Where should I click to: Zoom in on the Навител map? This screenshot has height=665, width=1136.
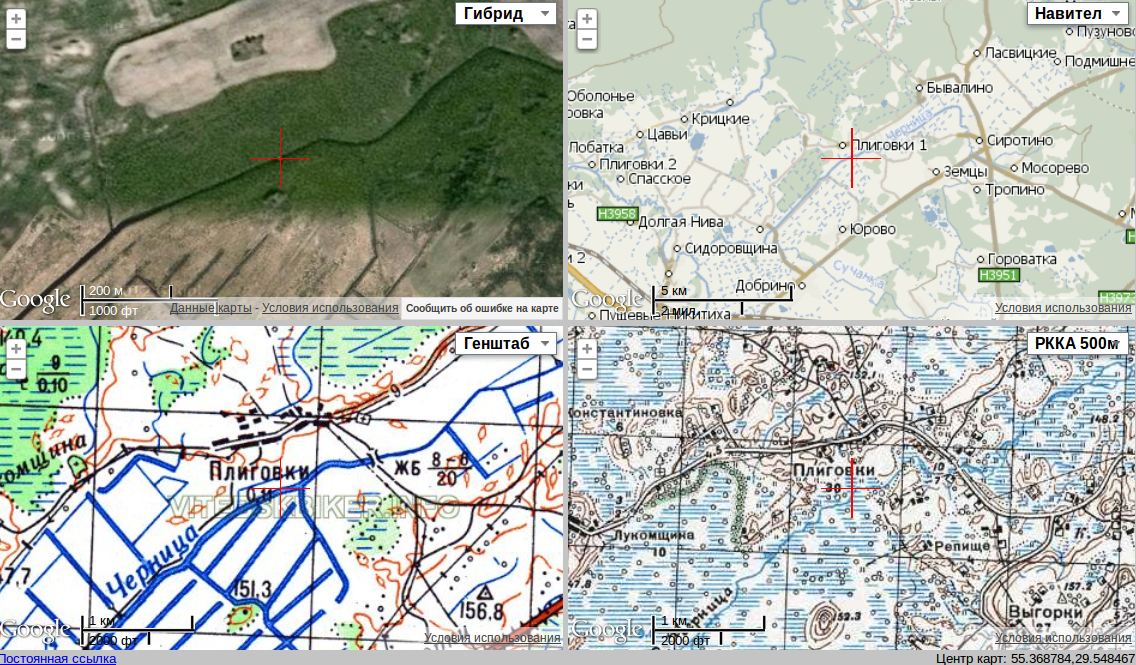point(587,19)
